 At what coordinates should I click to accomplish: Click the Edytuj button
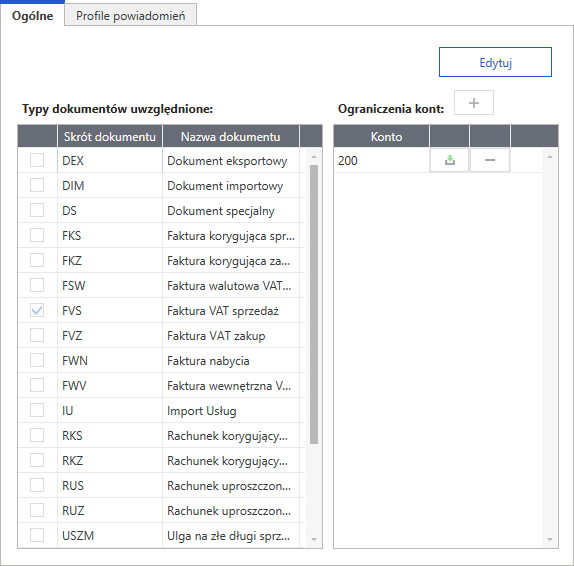(x=495, y=62)
